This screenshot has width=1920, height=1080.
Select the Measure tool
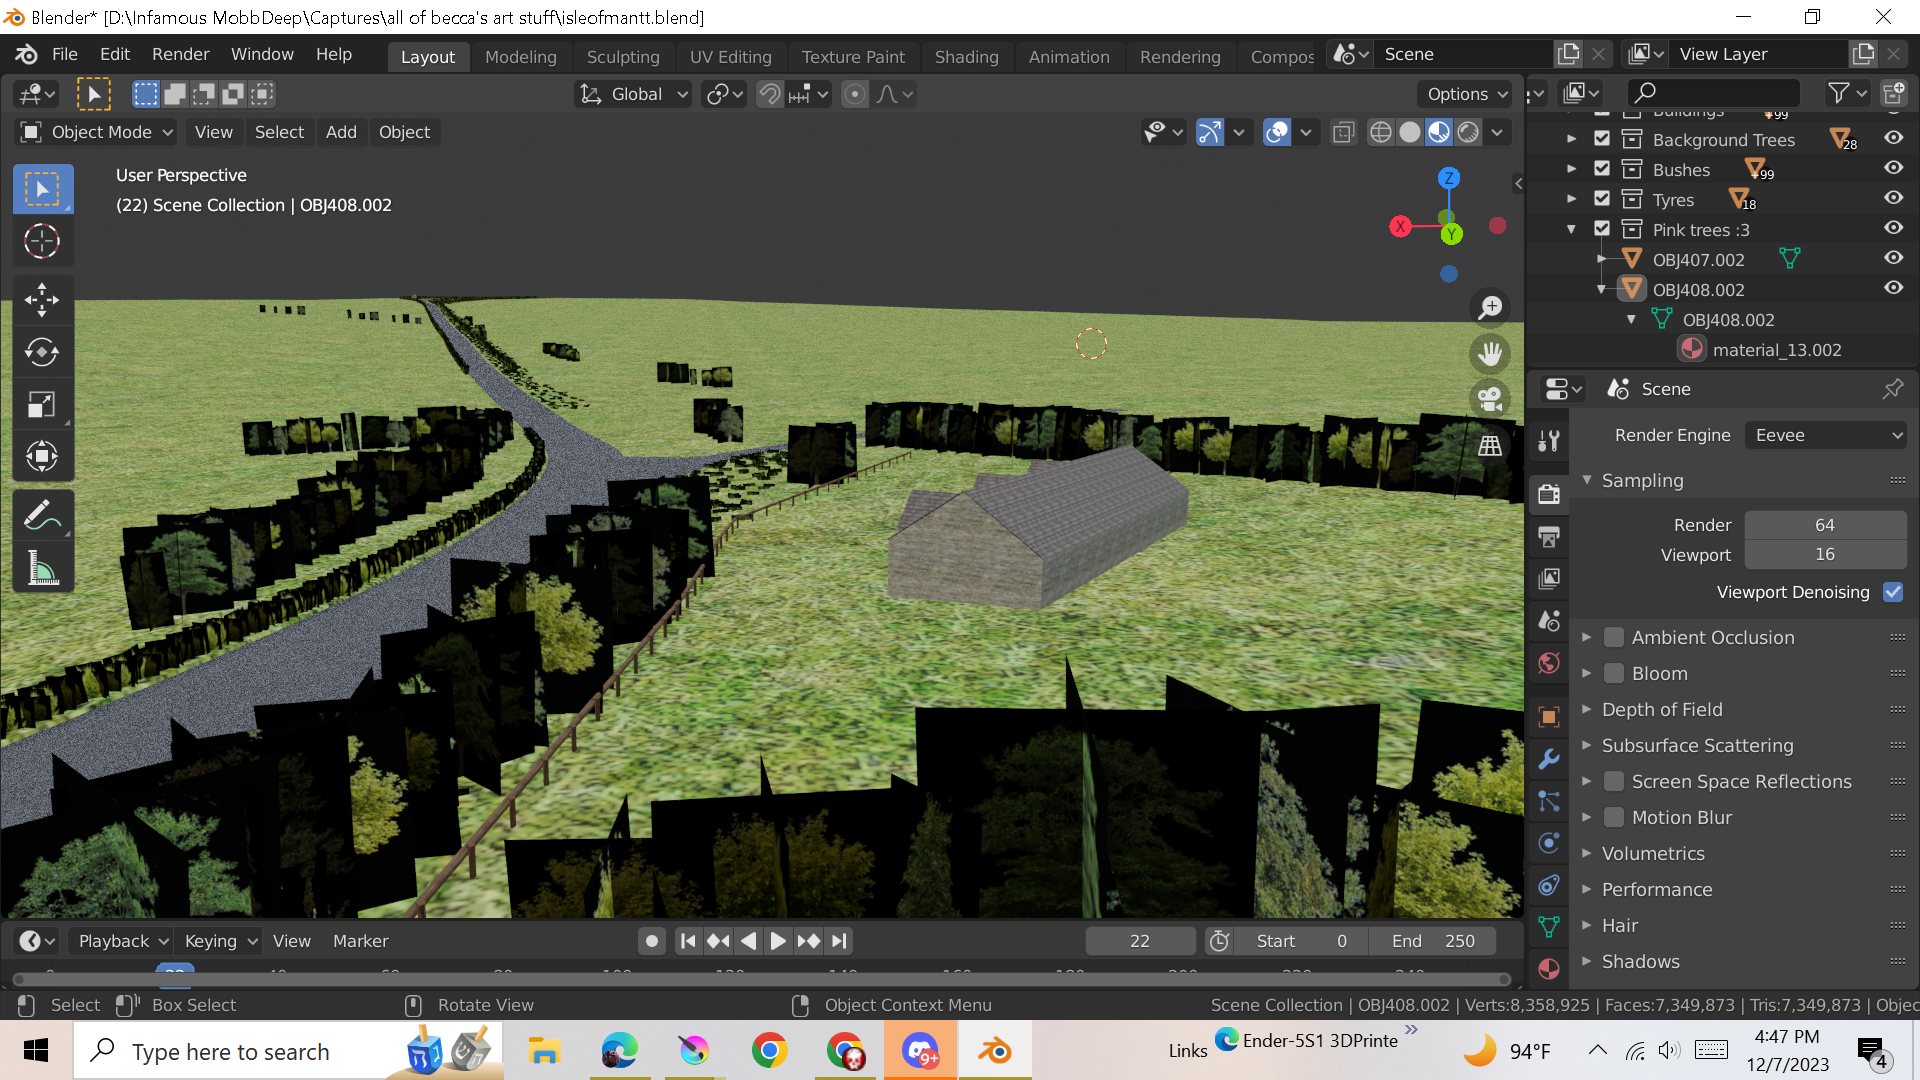pyautogui.click(x=42, y=569)
